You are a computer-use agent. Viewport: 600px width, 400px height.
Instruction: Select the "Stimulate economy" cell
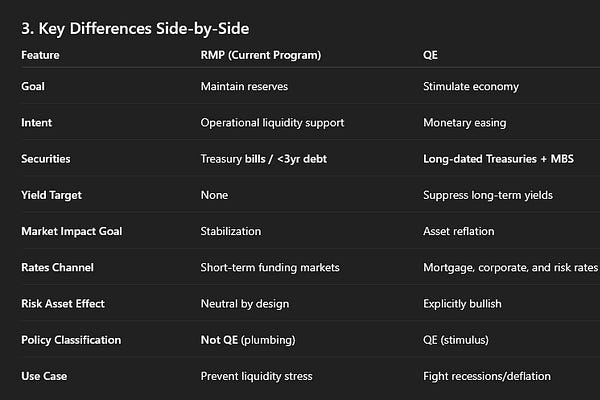click(471, 87)
